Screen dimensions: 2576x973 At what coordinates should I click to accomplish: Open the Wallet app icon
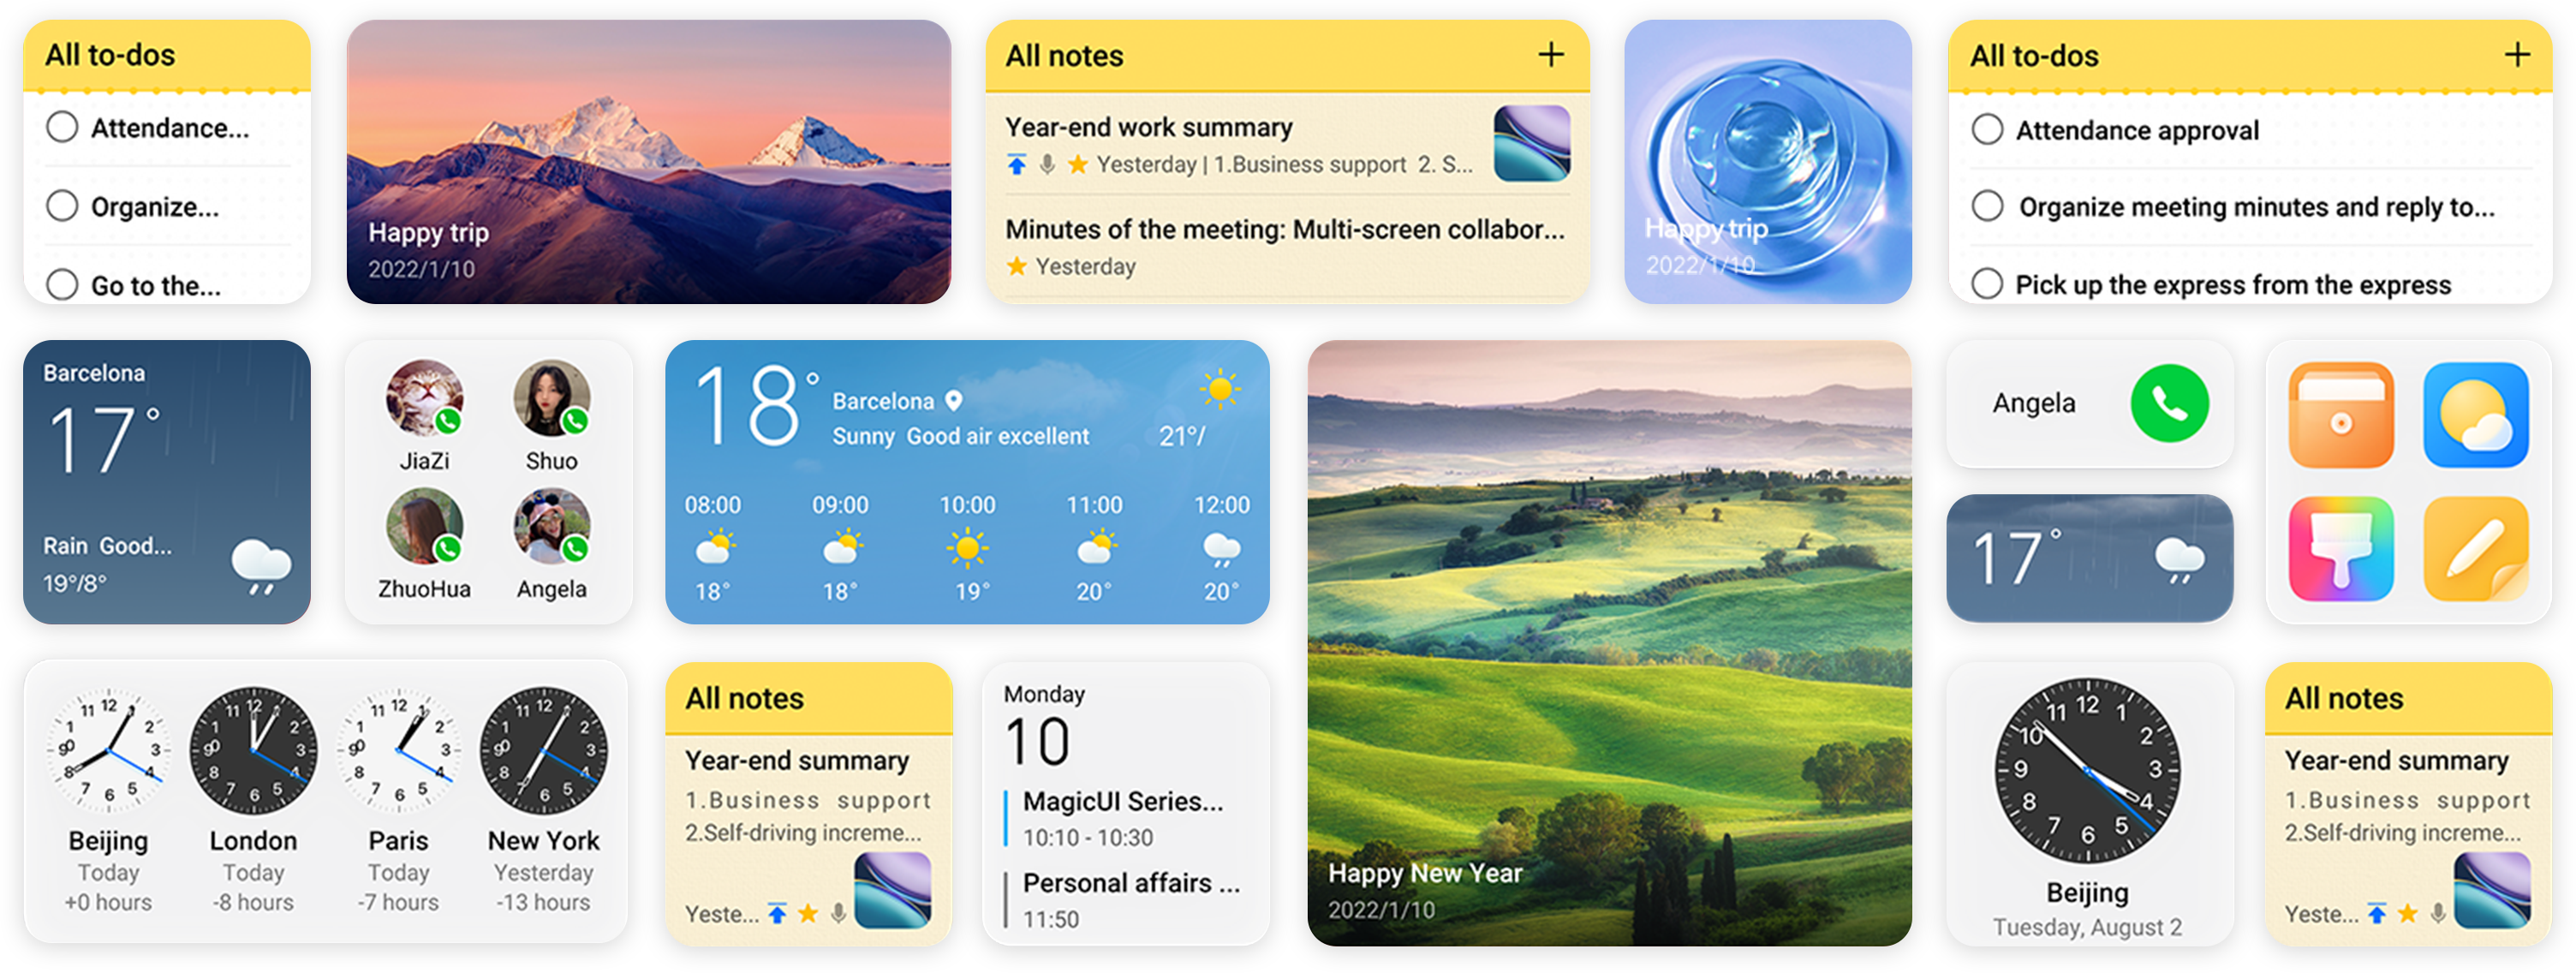[2334, 424]
